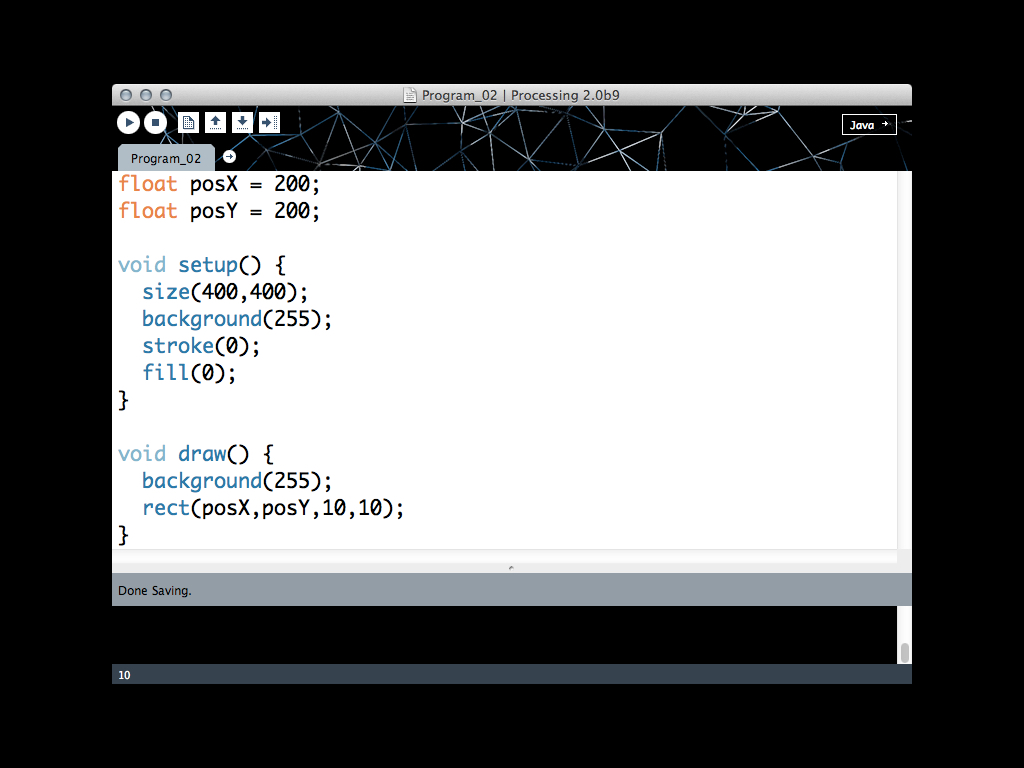Minimize the Processing window
The height and width of the screenshot is (768, 1024).
click(146, 95)
